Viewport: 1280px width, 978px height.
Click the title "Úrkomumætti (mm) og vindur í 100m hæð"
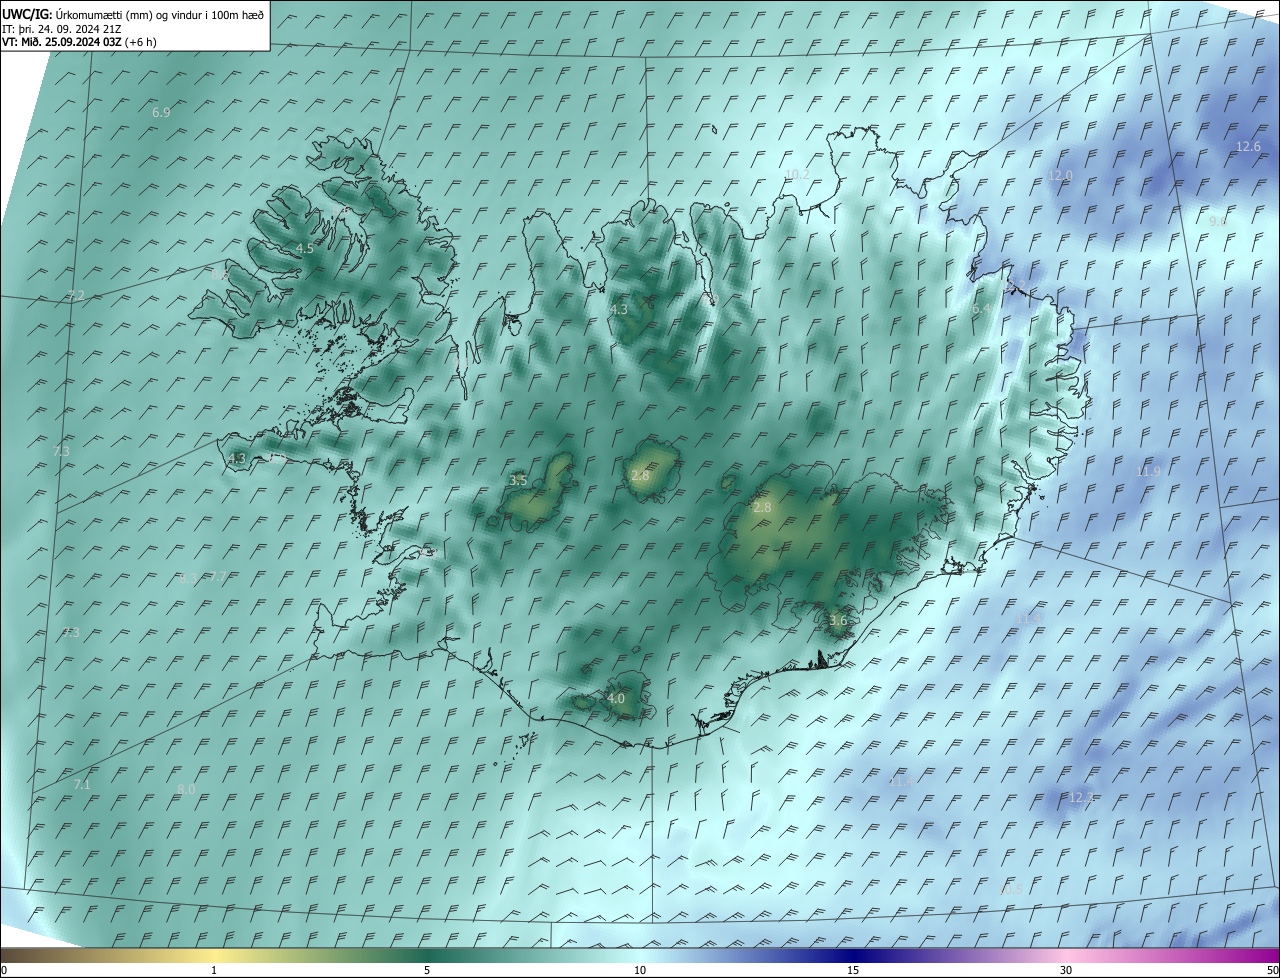[x=160, y=14]
